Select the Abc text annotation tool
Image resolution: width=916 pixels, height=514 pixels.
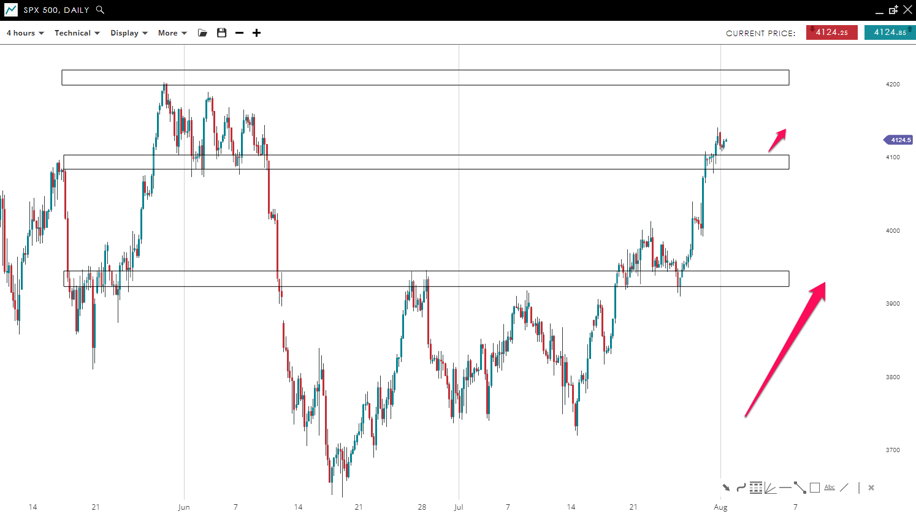point(829,488)
